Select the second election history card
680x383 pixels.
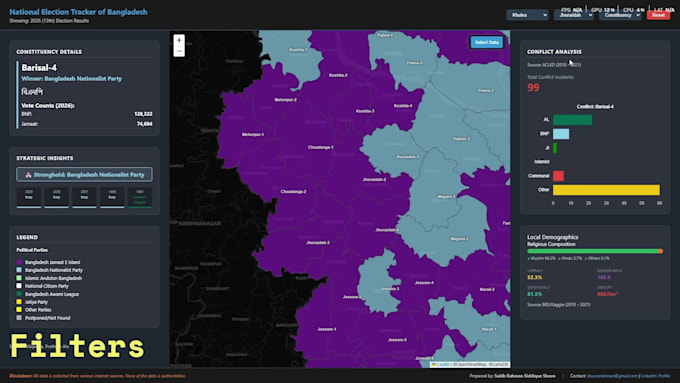pyautogui.click(x=56, y=197)
